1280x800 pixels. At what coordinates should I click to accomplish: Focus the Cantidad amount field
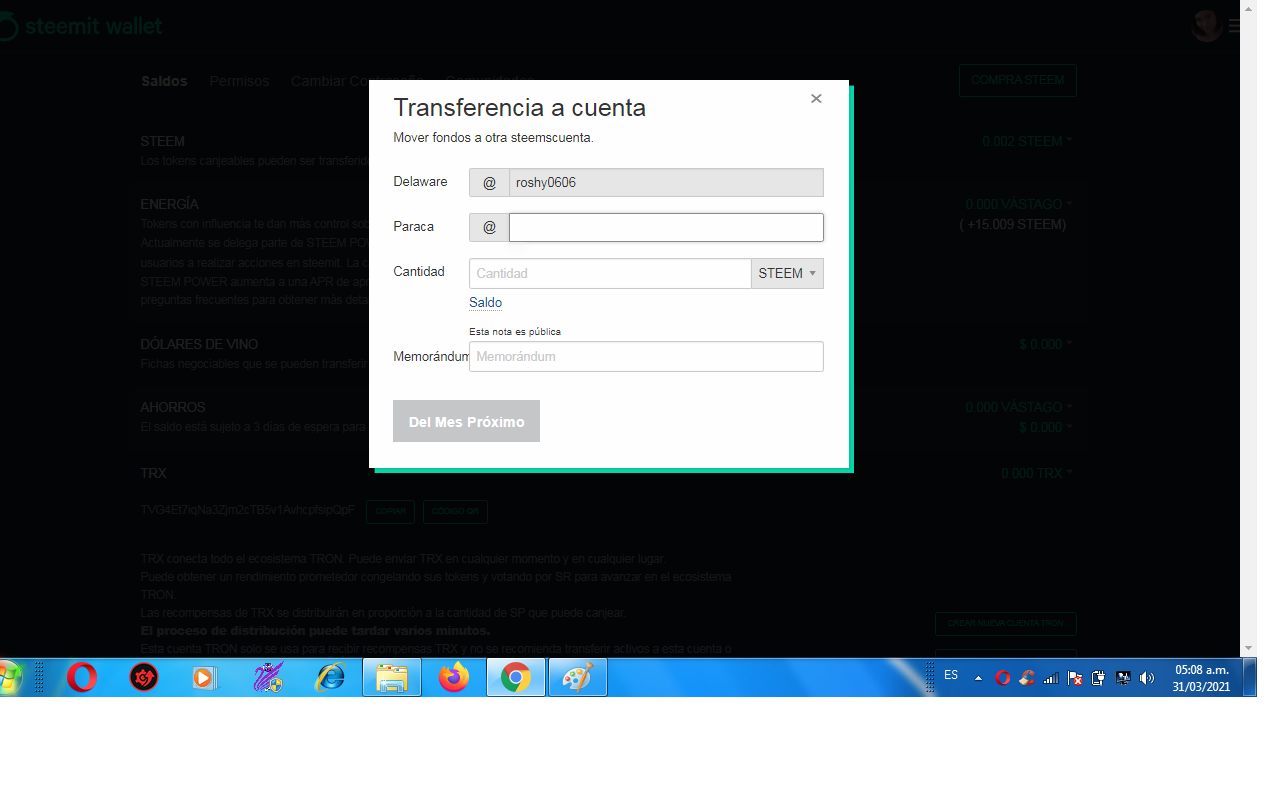point(610,273)
